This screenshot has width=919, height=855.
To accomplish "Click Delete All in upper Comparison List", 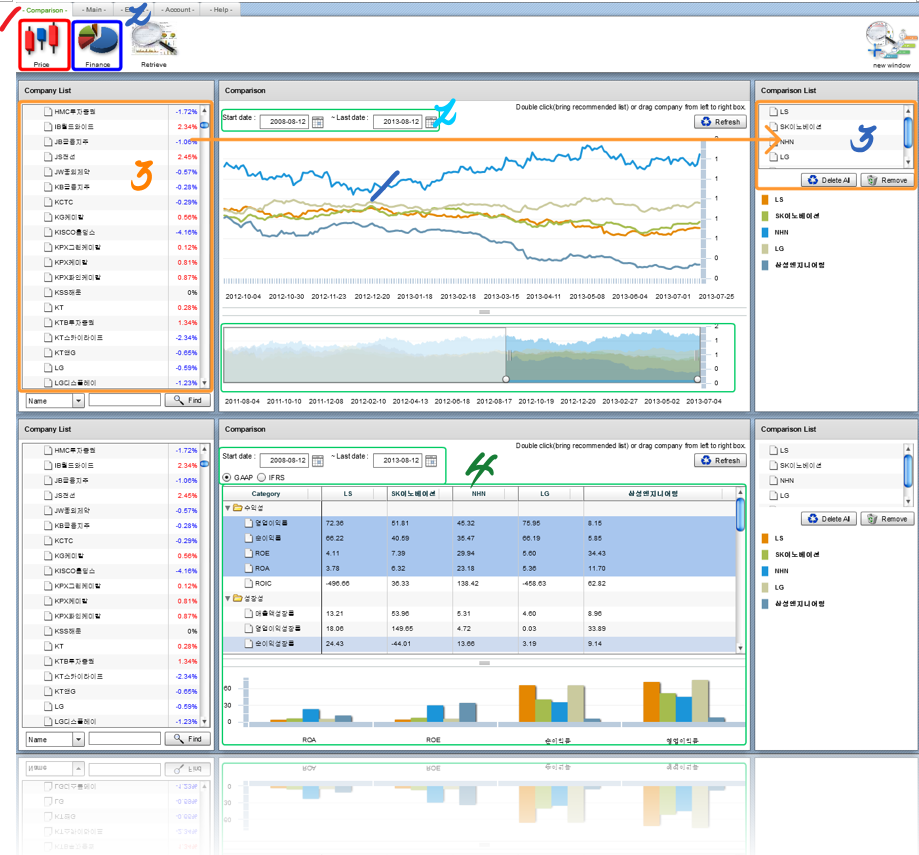I will [x=829, y=181].
